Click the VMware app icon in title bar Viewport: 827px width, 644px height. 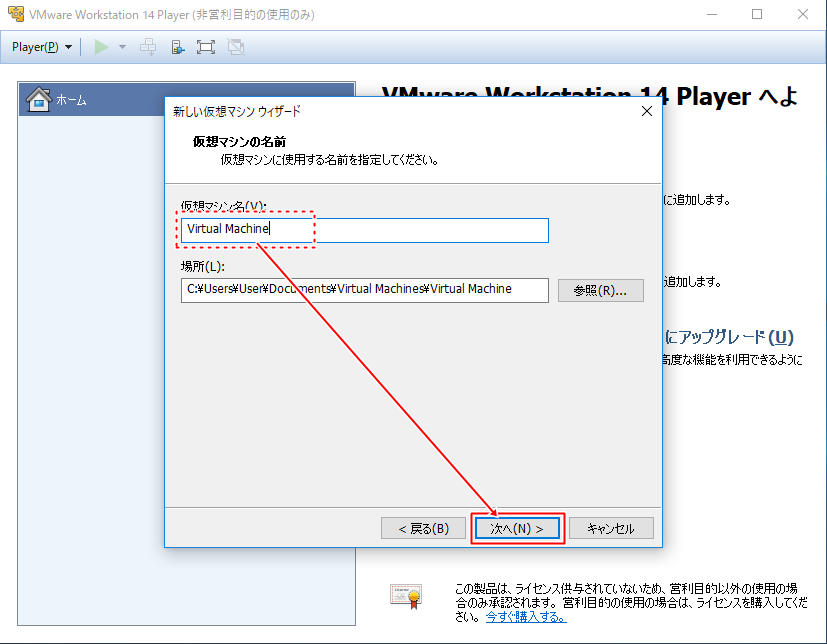point(16,14)
